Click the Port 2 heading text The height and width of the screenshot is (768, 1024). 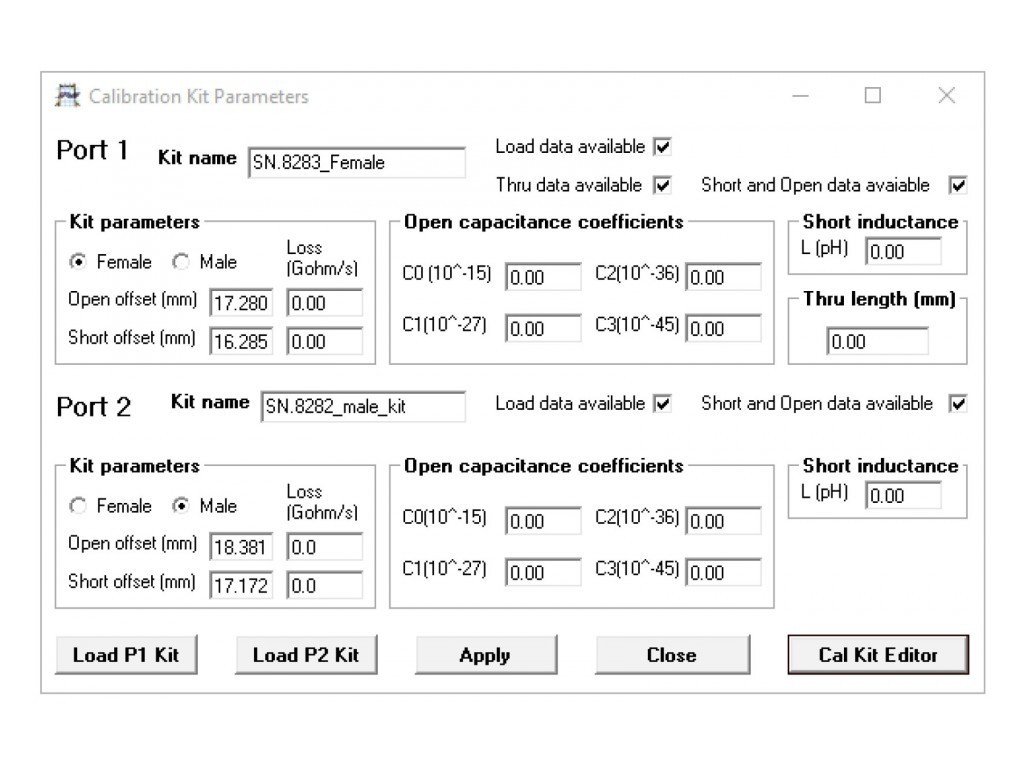94,407
